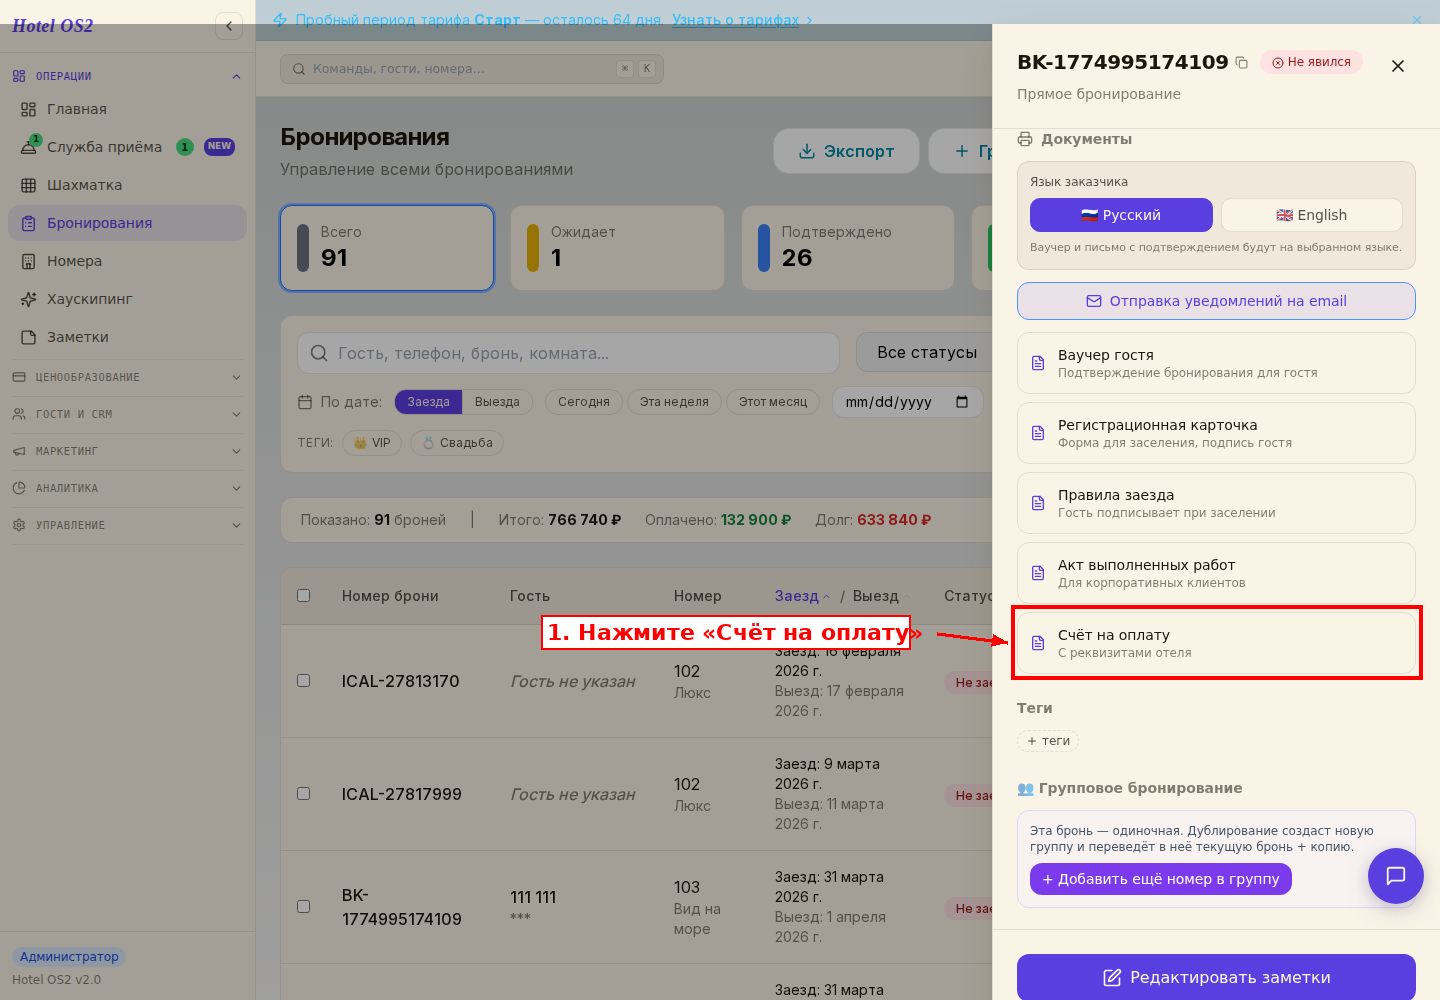Copy booking number BK-1774995174109 icon
Viewport: 1440px width, 1000px height.
[1241, 62]
